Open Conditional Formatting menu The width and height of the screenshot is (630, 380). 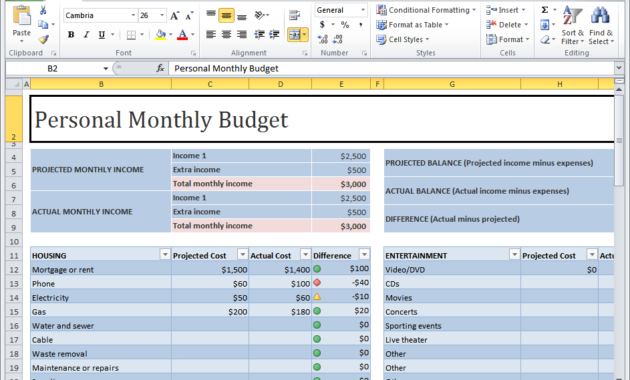pos(426,10)
